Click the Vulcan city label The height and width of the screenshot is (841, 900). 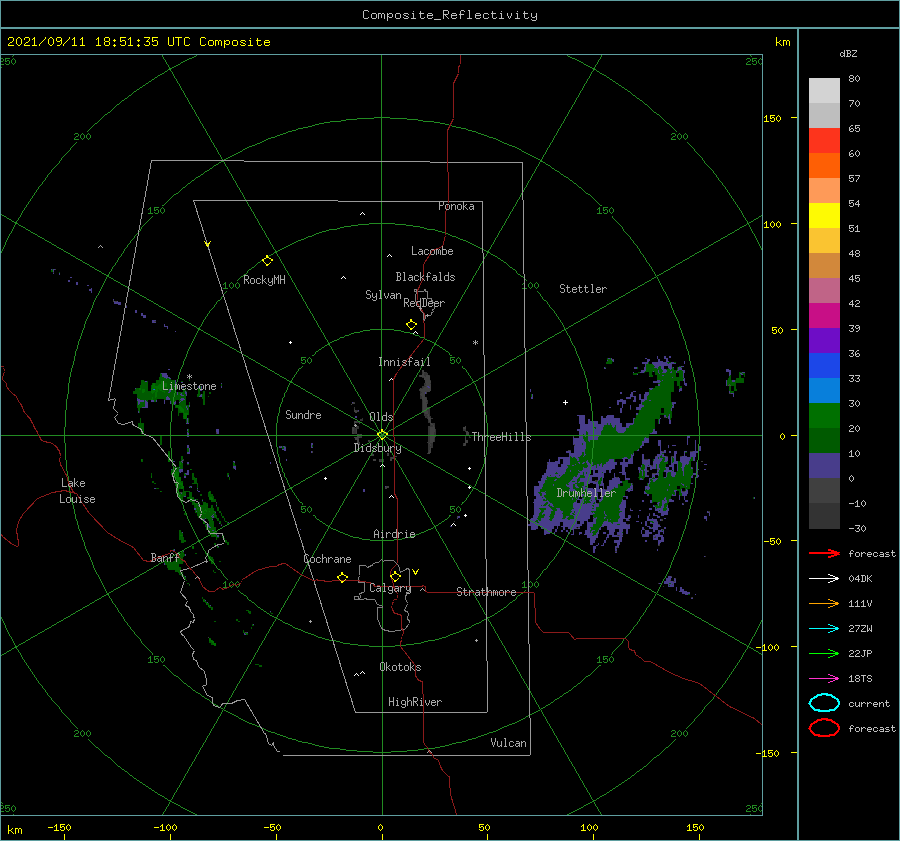click(508, 743)
